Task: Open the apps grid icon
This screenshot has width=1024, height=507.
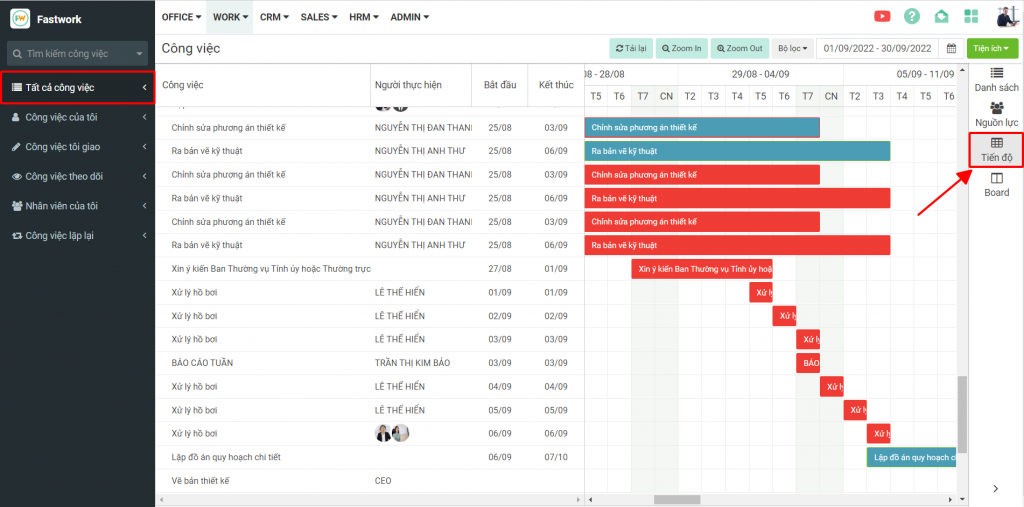Action: pyautogui.click(x=971, y=16)
